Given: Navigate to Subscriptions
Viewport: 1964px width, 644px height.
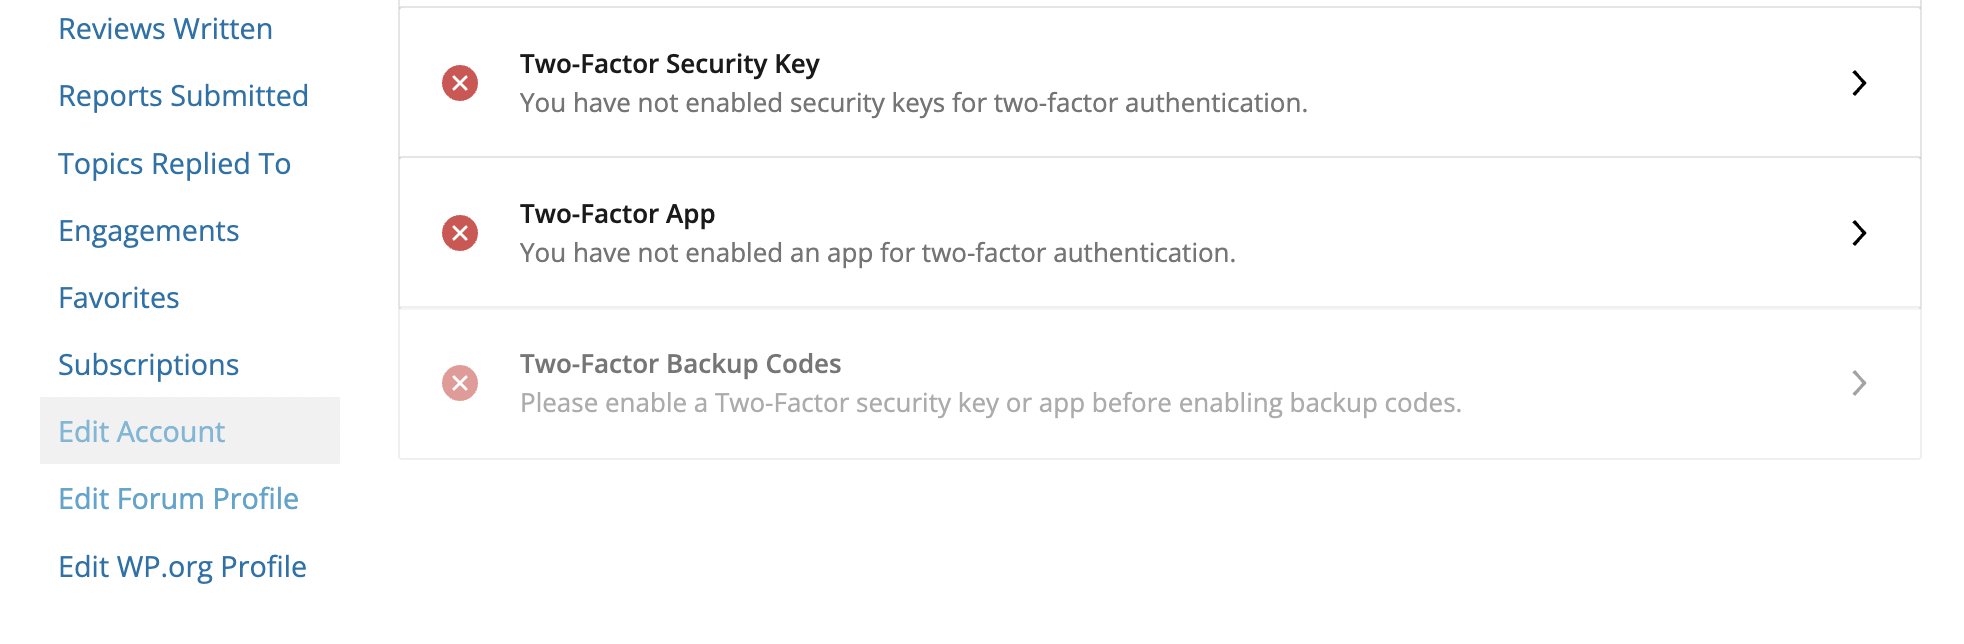Looking at the screenshot, I should (148, 365).
